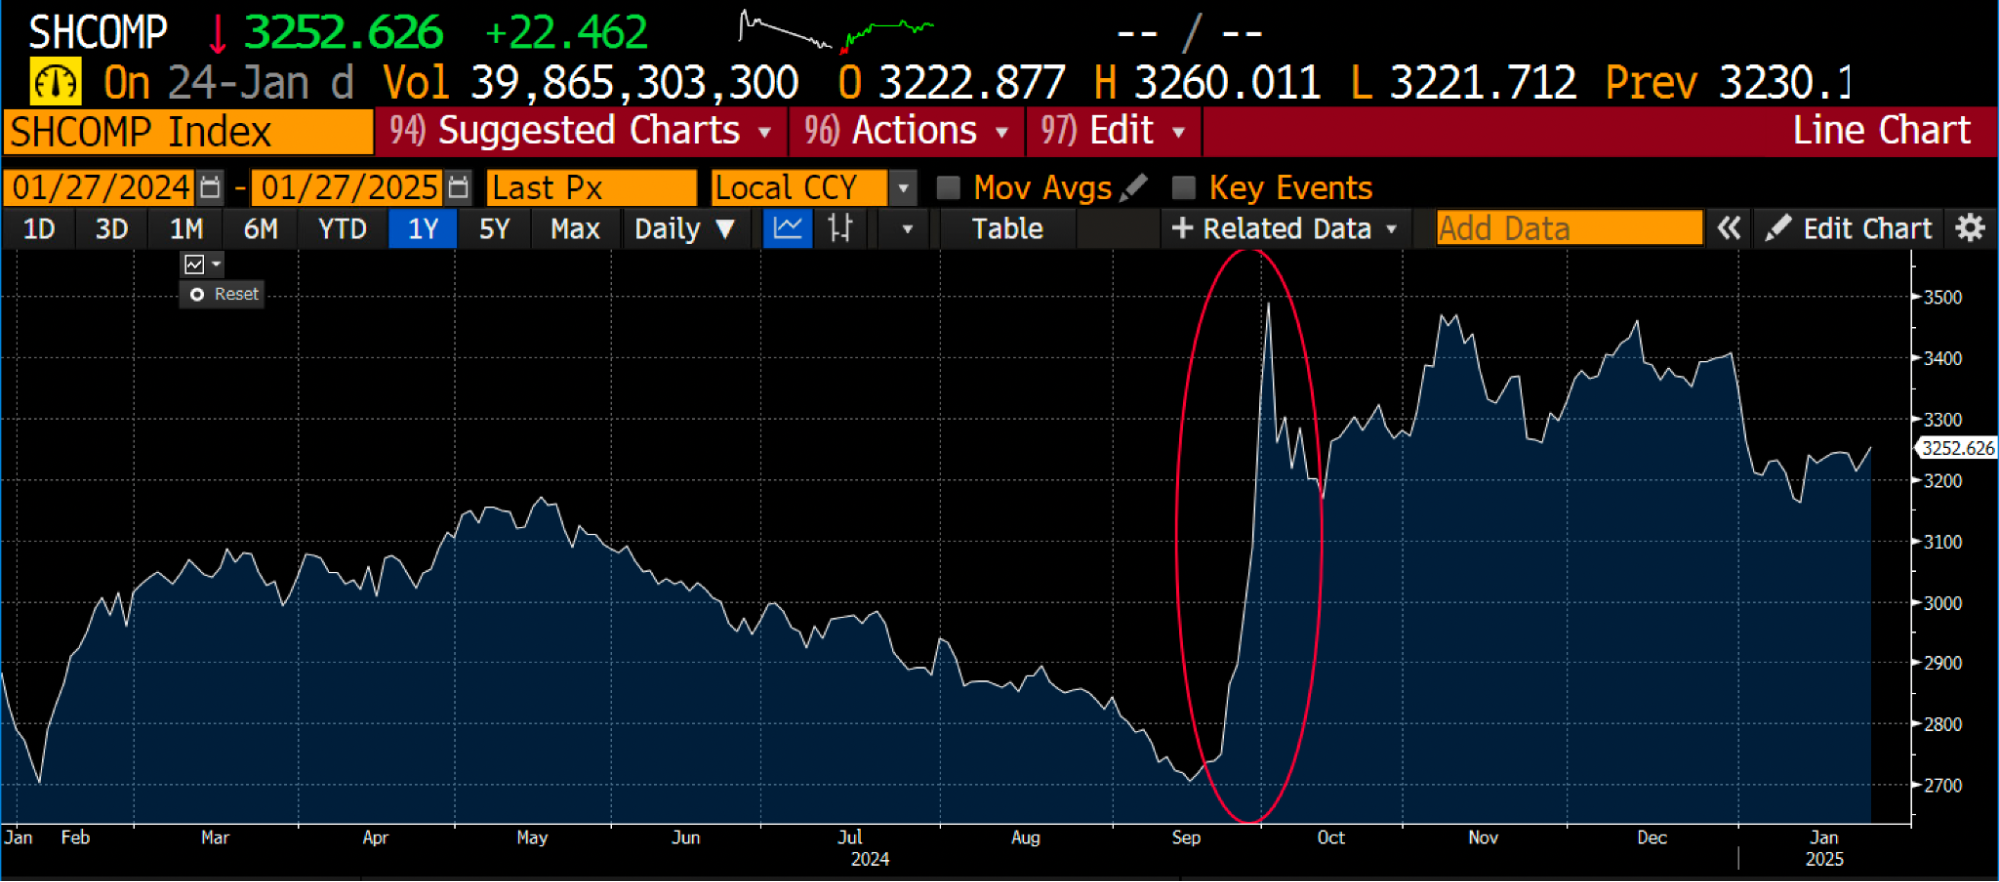
Task: Open the end date calendar picker
Action: [458, 187]
